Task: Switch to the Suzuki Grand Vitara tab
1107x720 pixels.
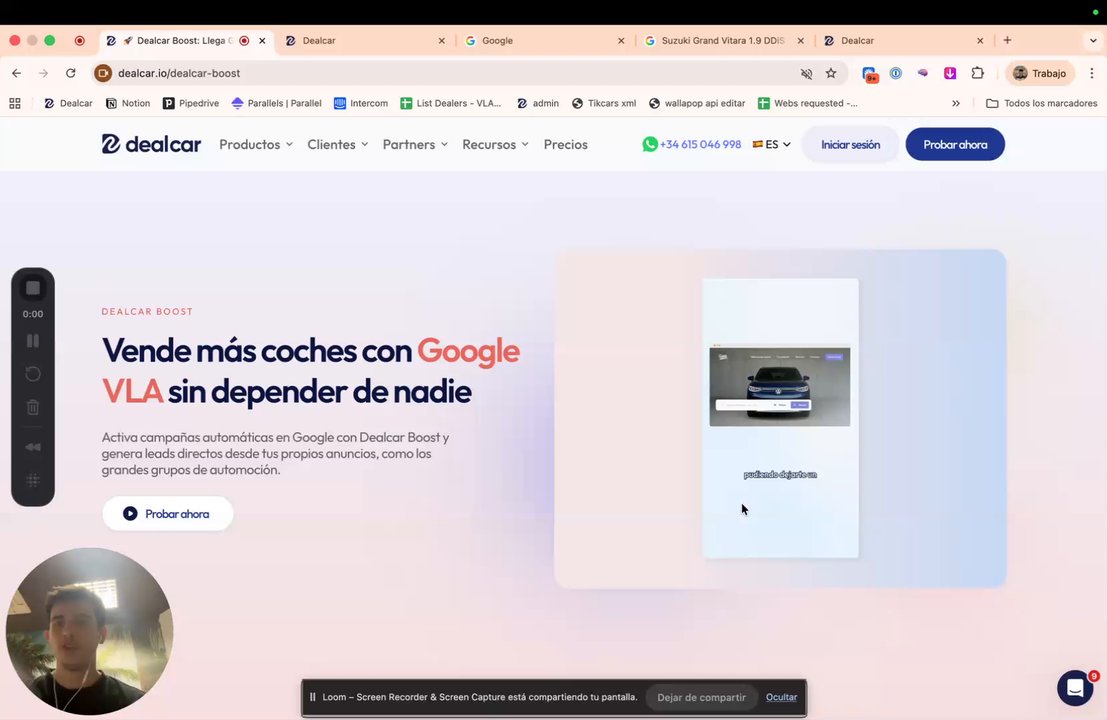Action: tap(722, 41)
